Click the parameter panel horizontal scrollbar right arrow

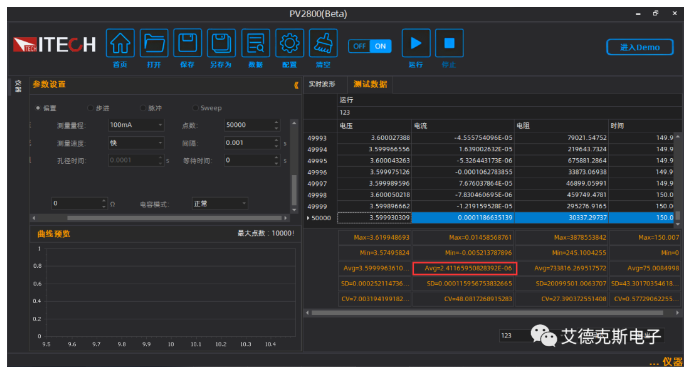tap(286, 218)
